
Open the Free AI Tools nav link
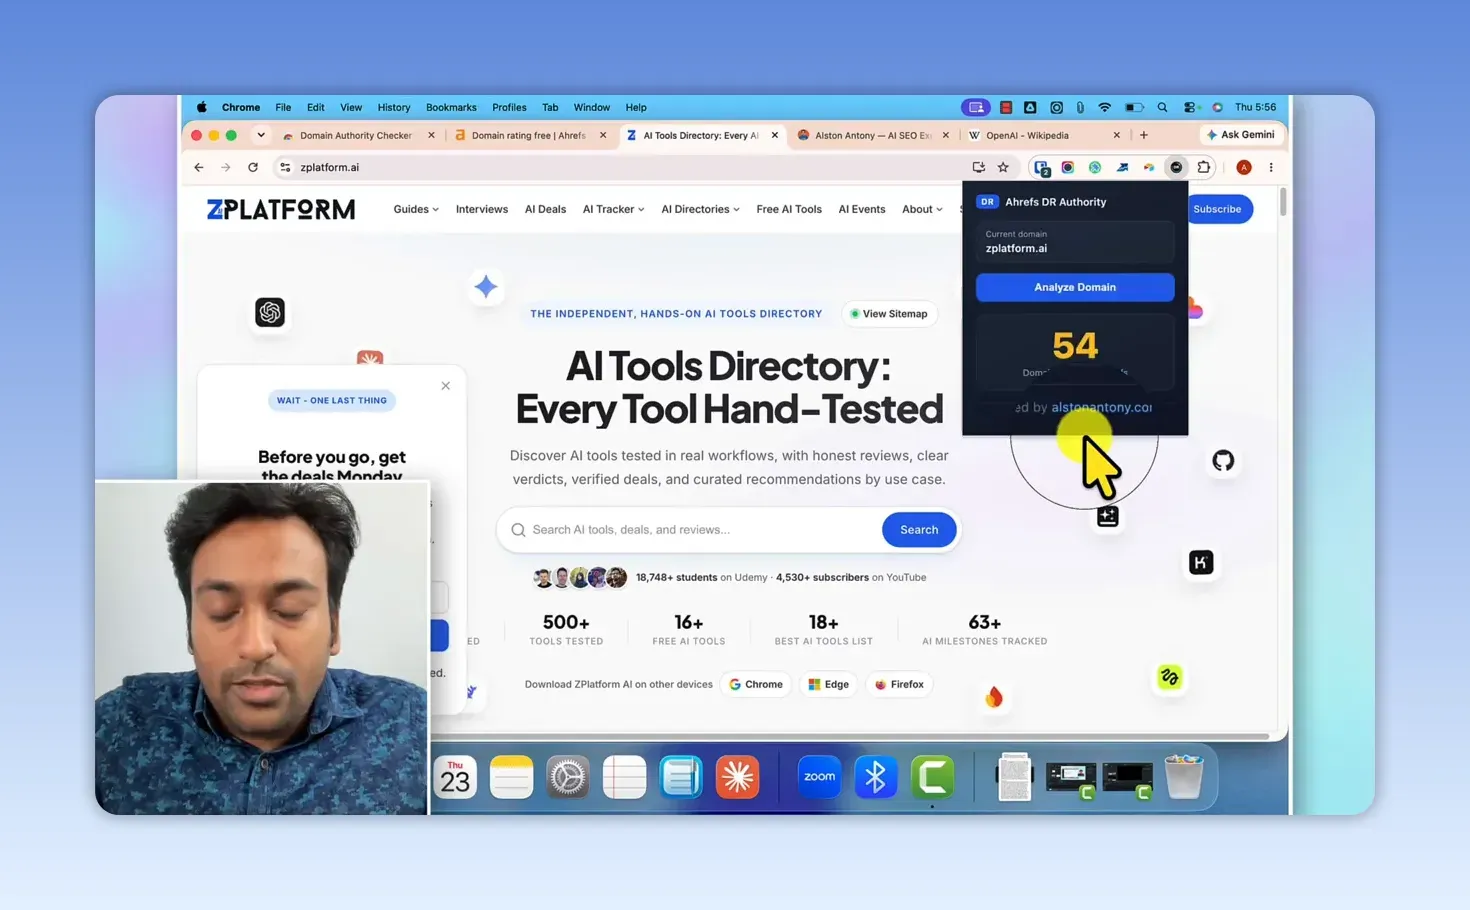(x=789, y=209)
